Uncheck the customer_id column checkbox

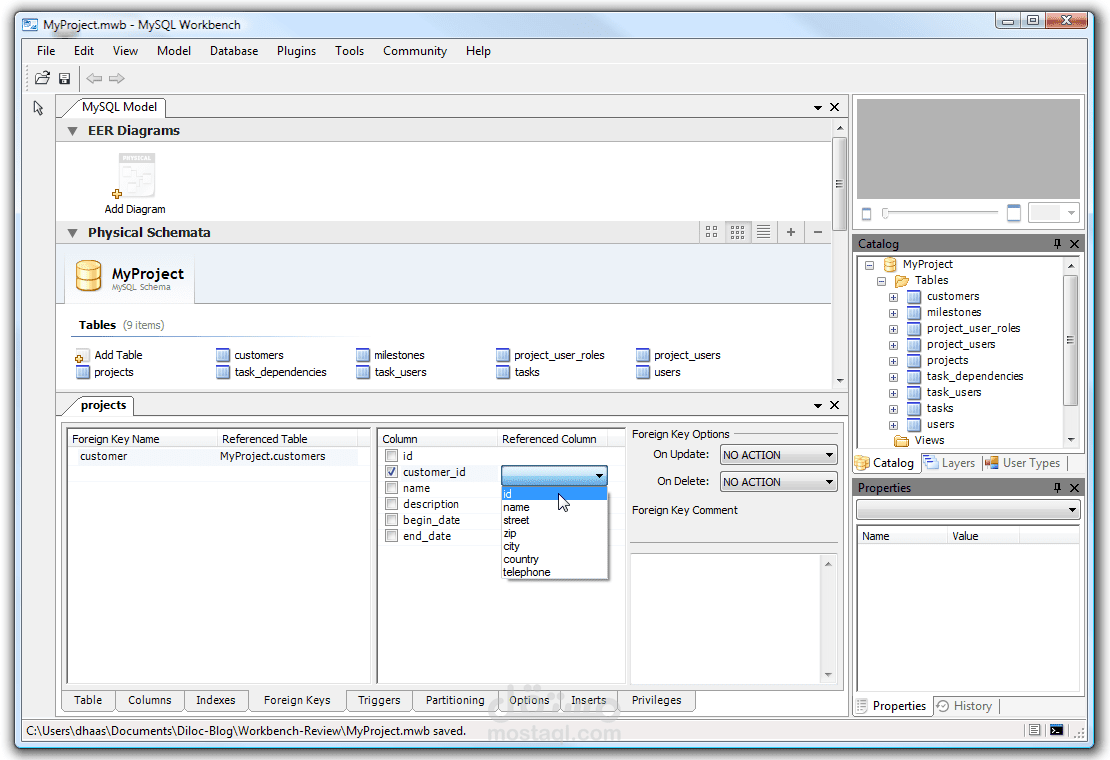point(391,471)
